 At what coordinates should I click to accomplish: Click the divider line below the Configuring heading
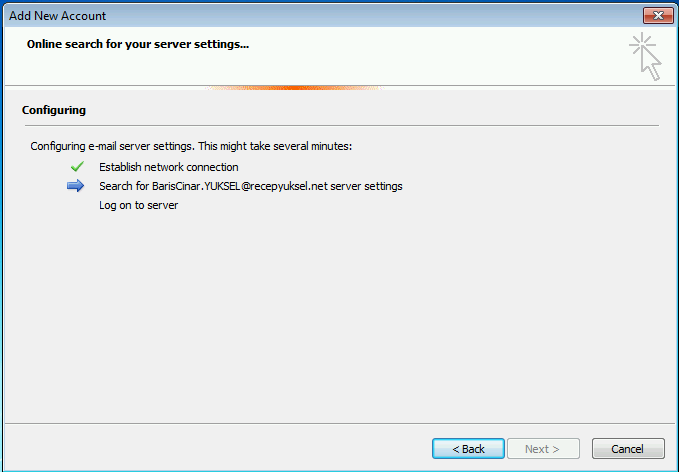tap(342, 126)
